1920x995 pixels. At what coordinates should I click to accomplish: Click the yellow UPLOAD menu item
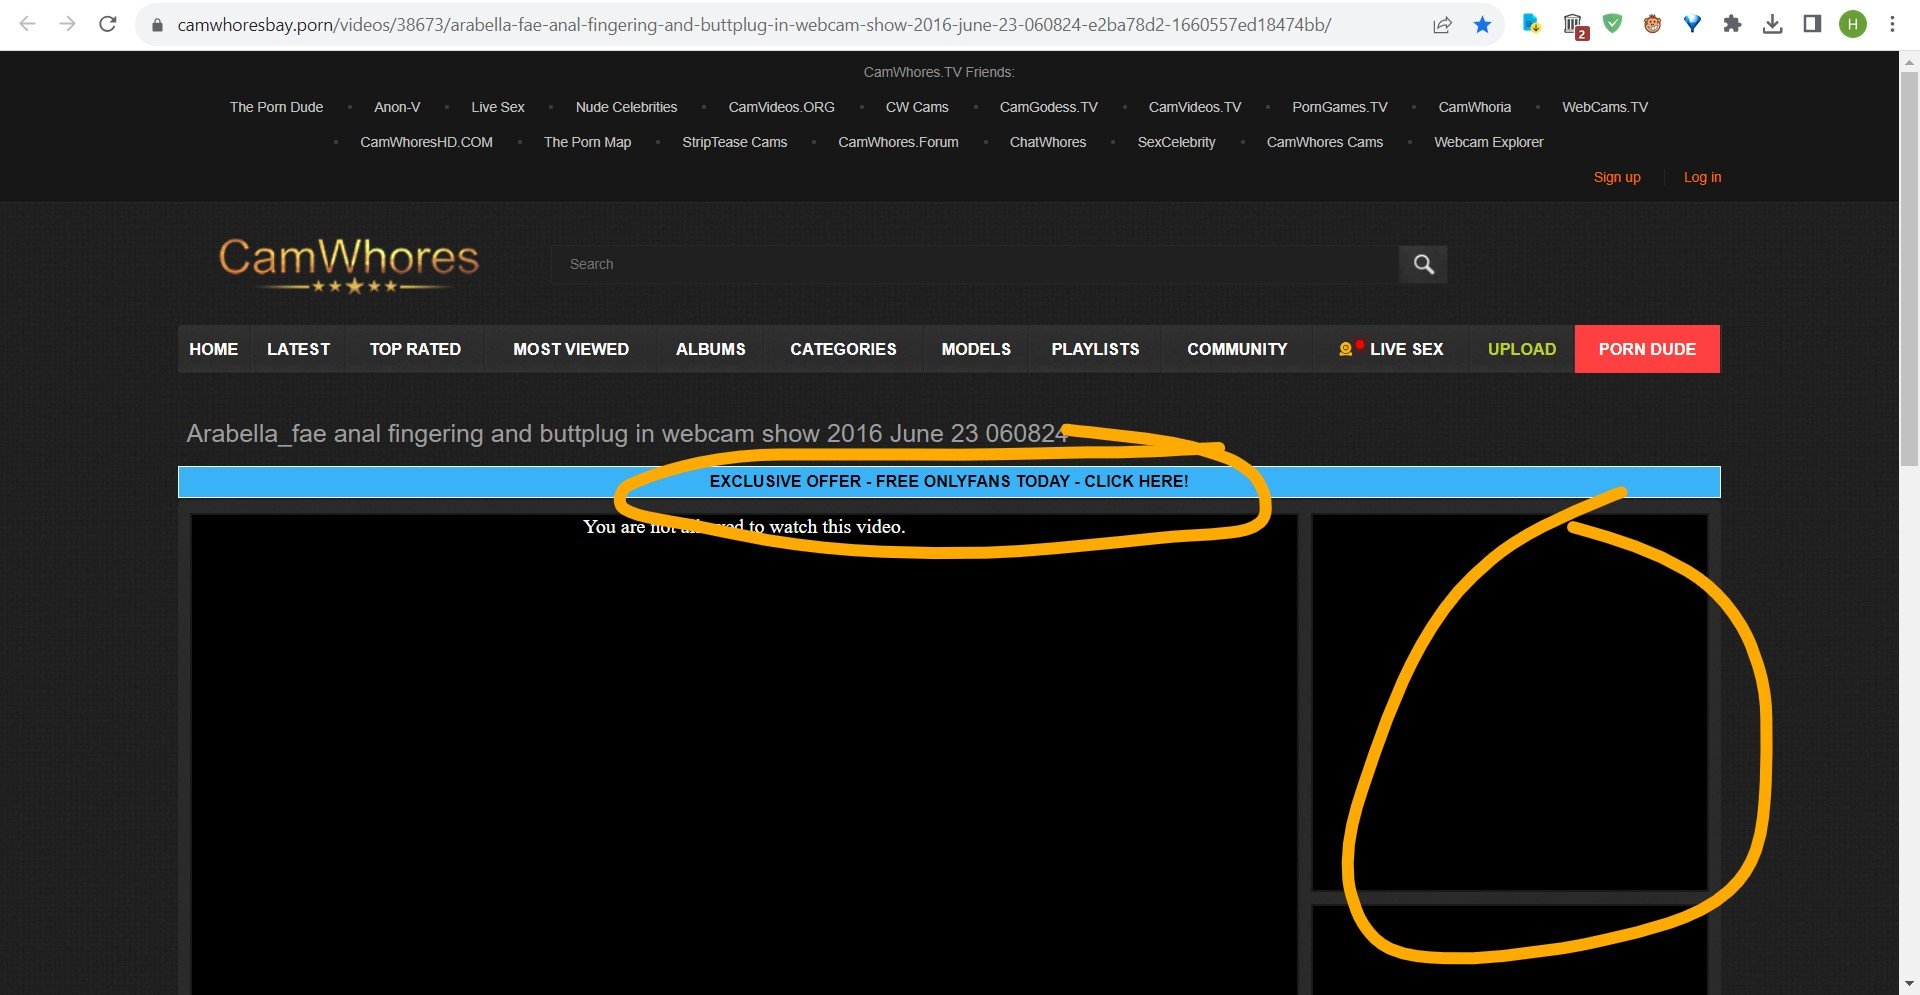tap(1521, 349)
